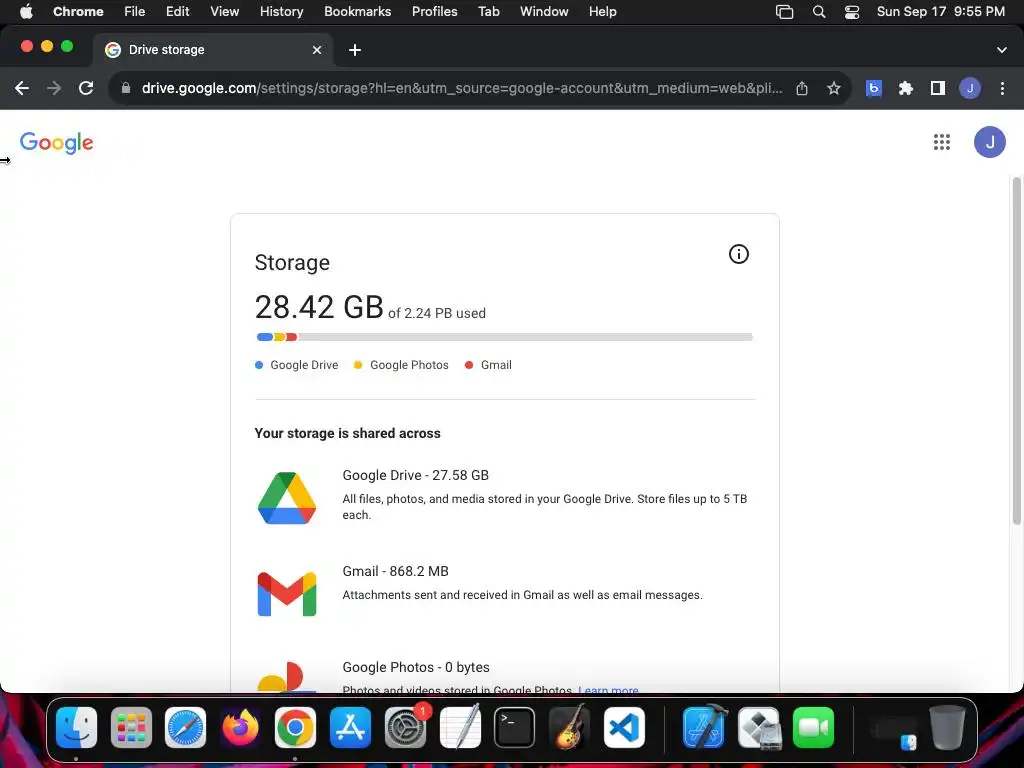Open the Extensions puzzle icon

[x=905, y=88]
